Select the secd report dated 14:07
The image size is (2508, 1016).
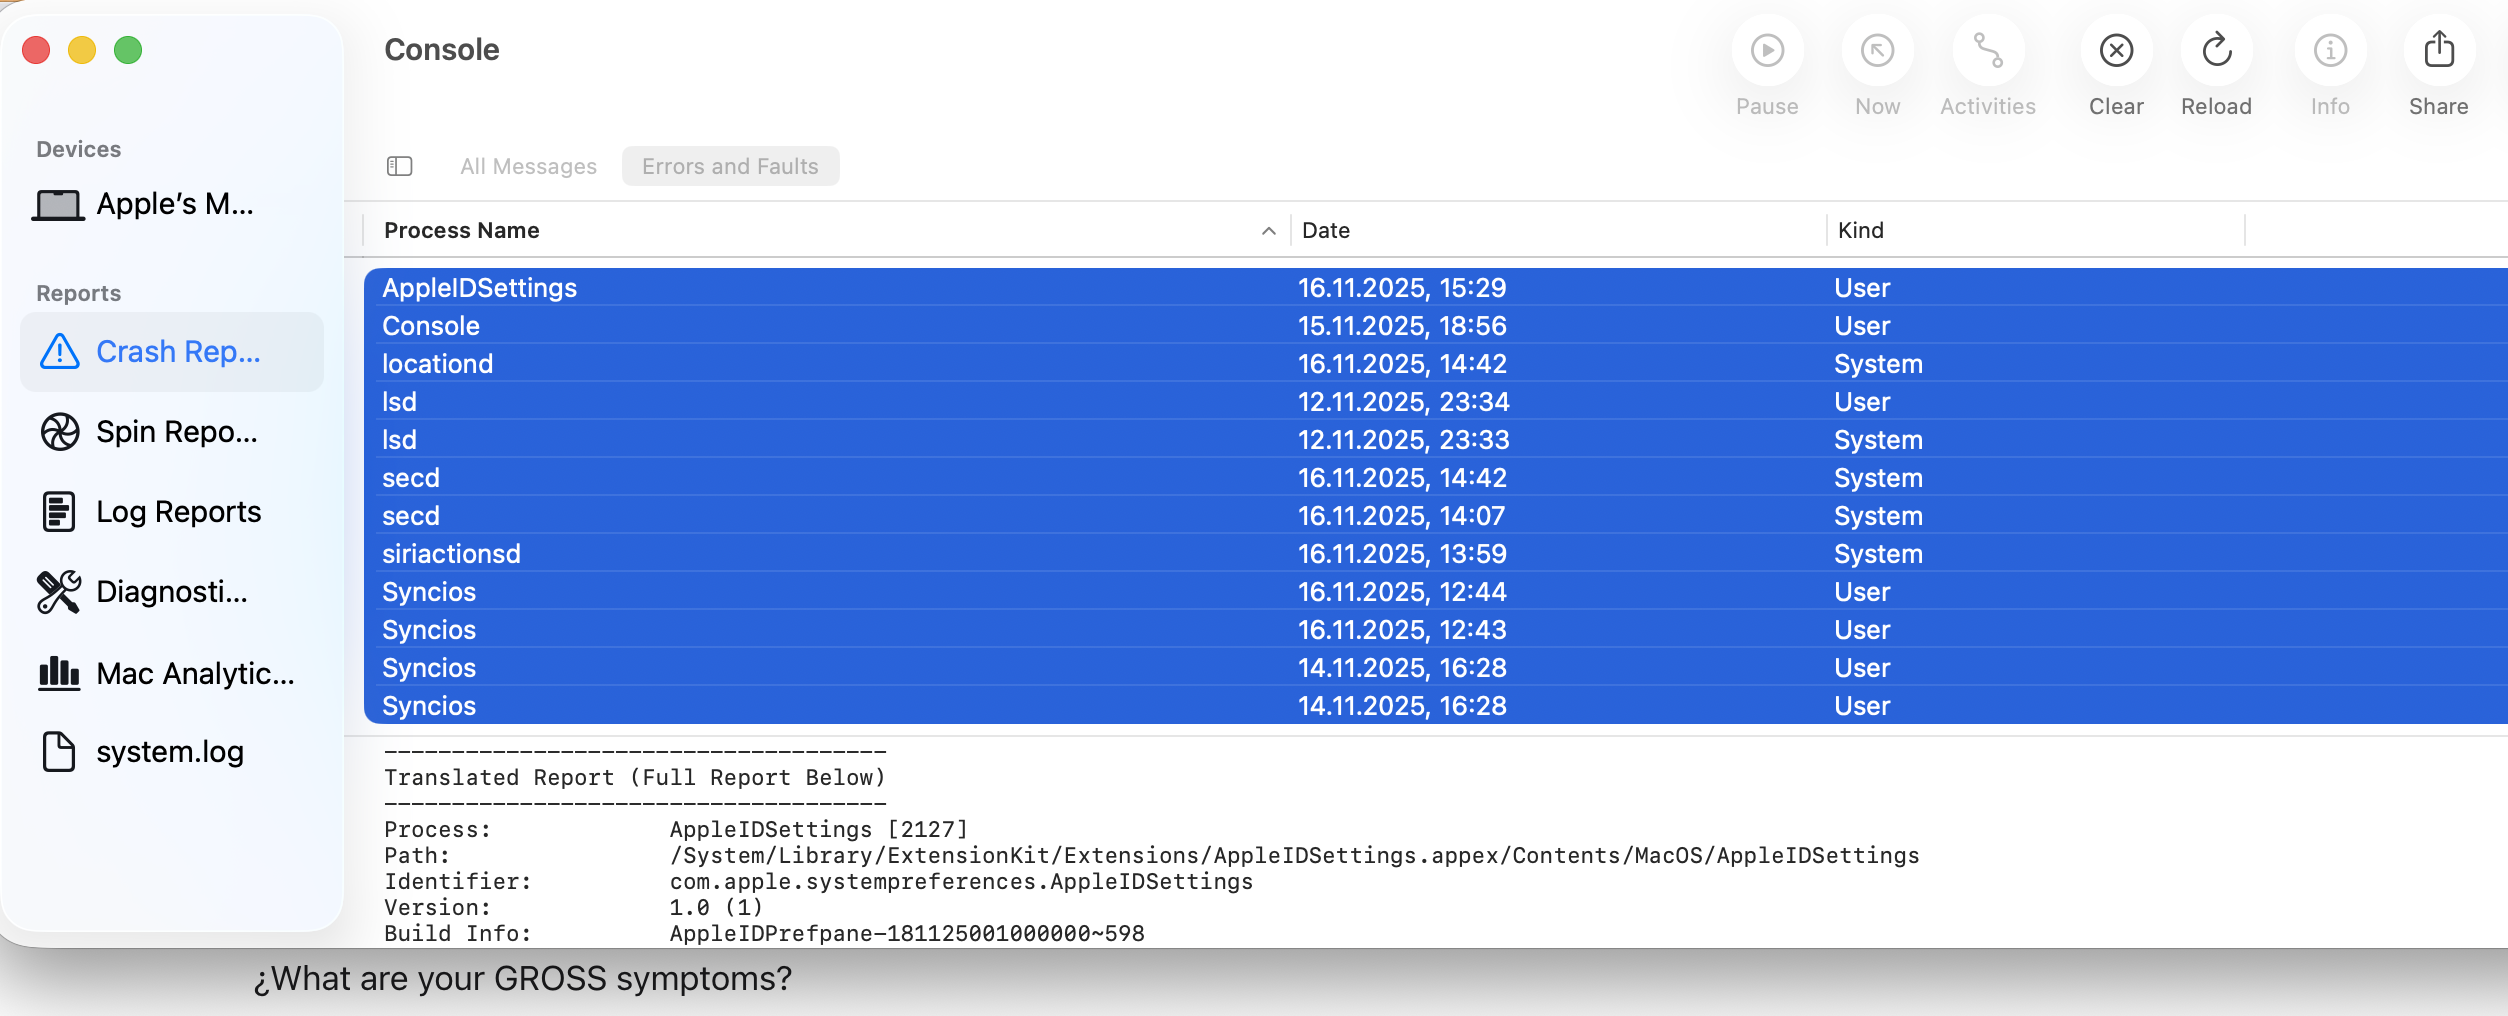1436,516
